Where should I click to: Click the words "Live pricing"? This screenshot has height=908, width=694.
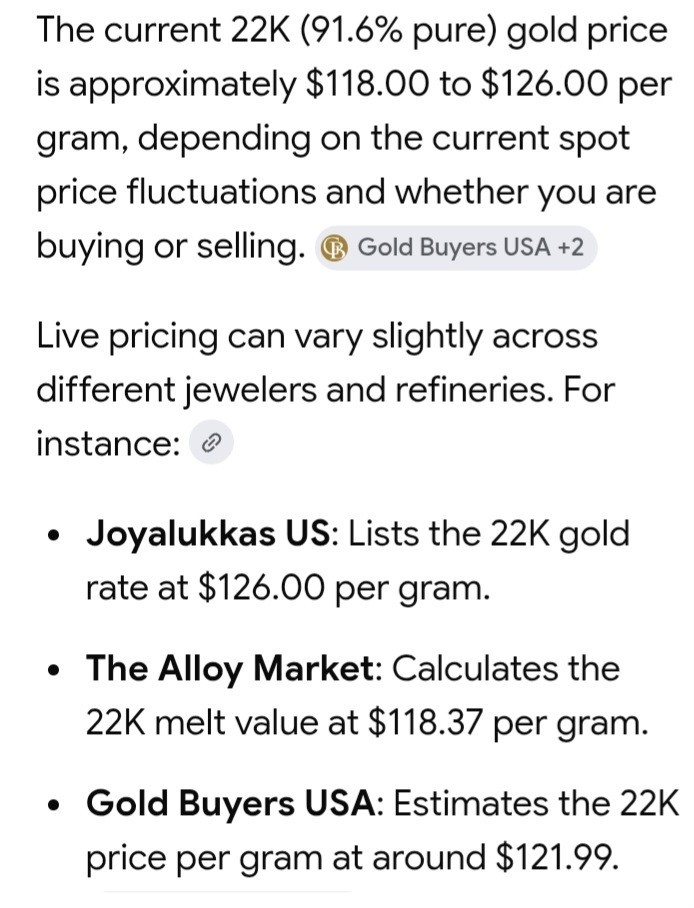coord(127,338)
